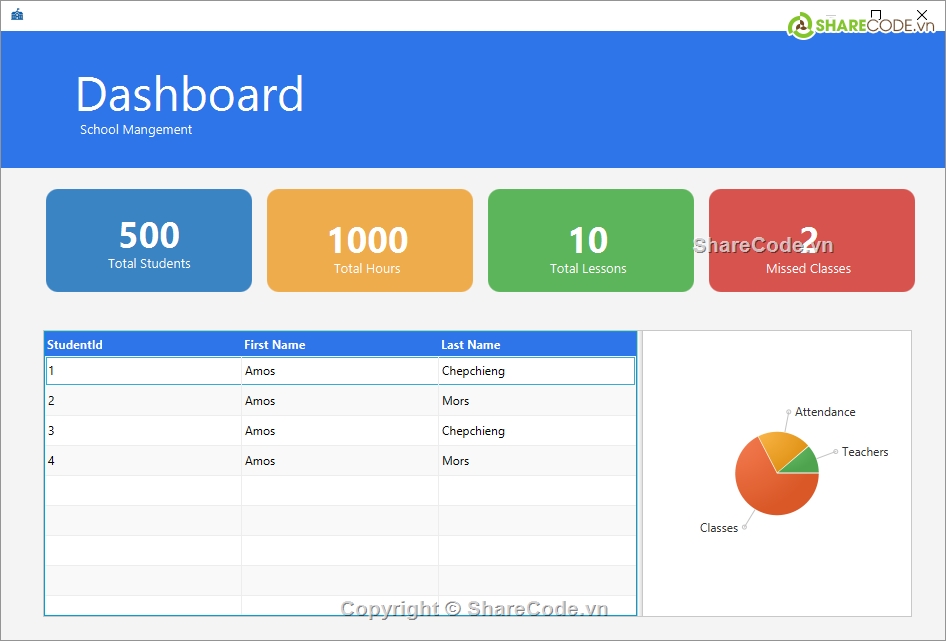Open the red Missed Classes card
This screenshot has width=946, height=641.
click(811, 241)
